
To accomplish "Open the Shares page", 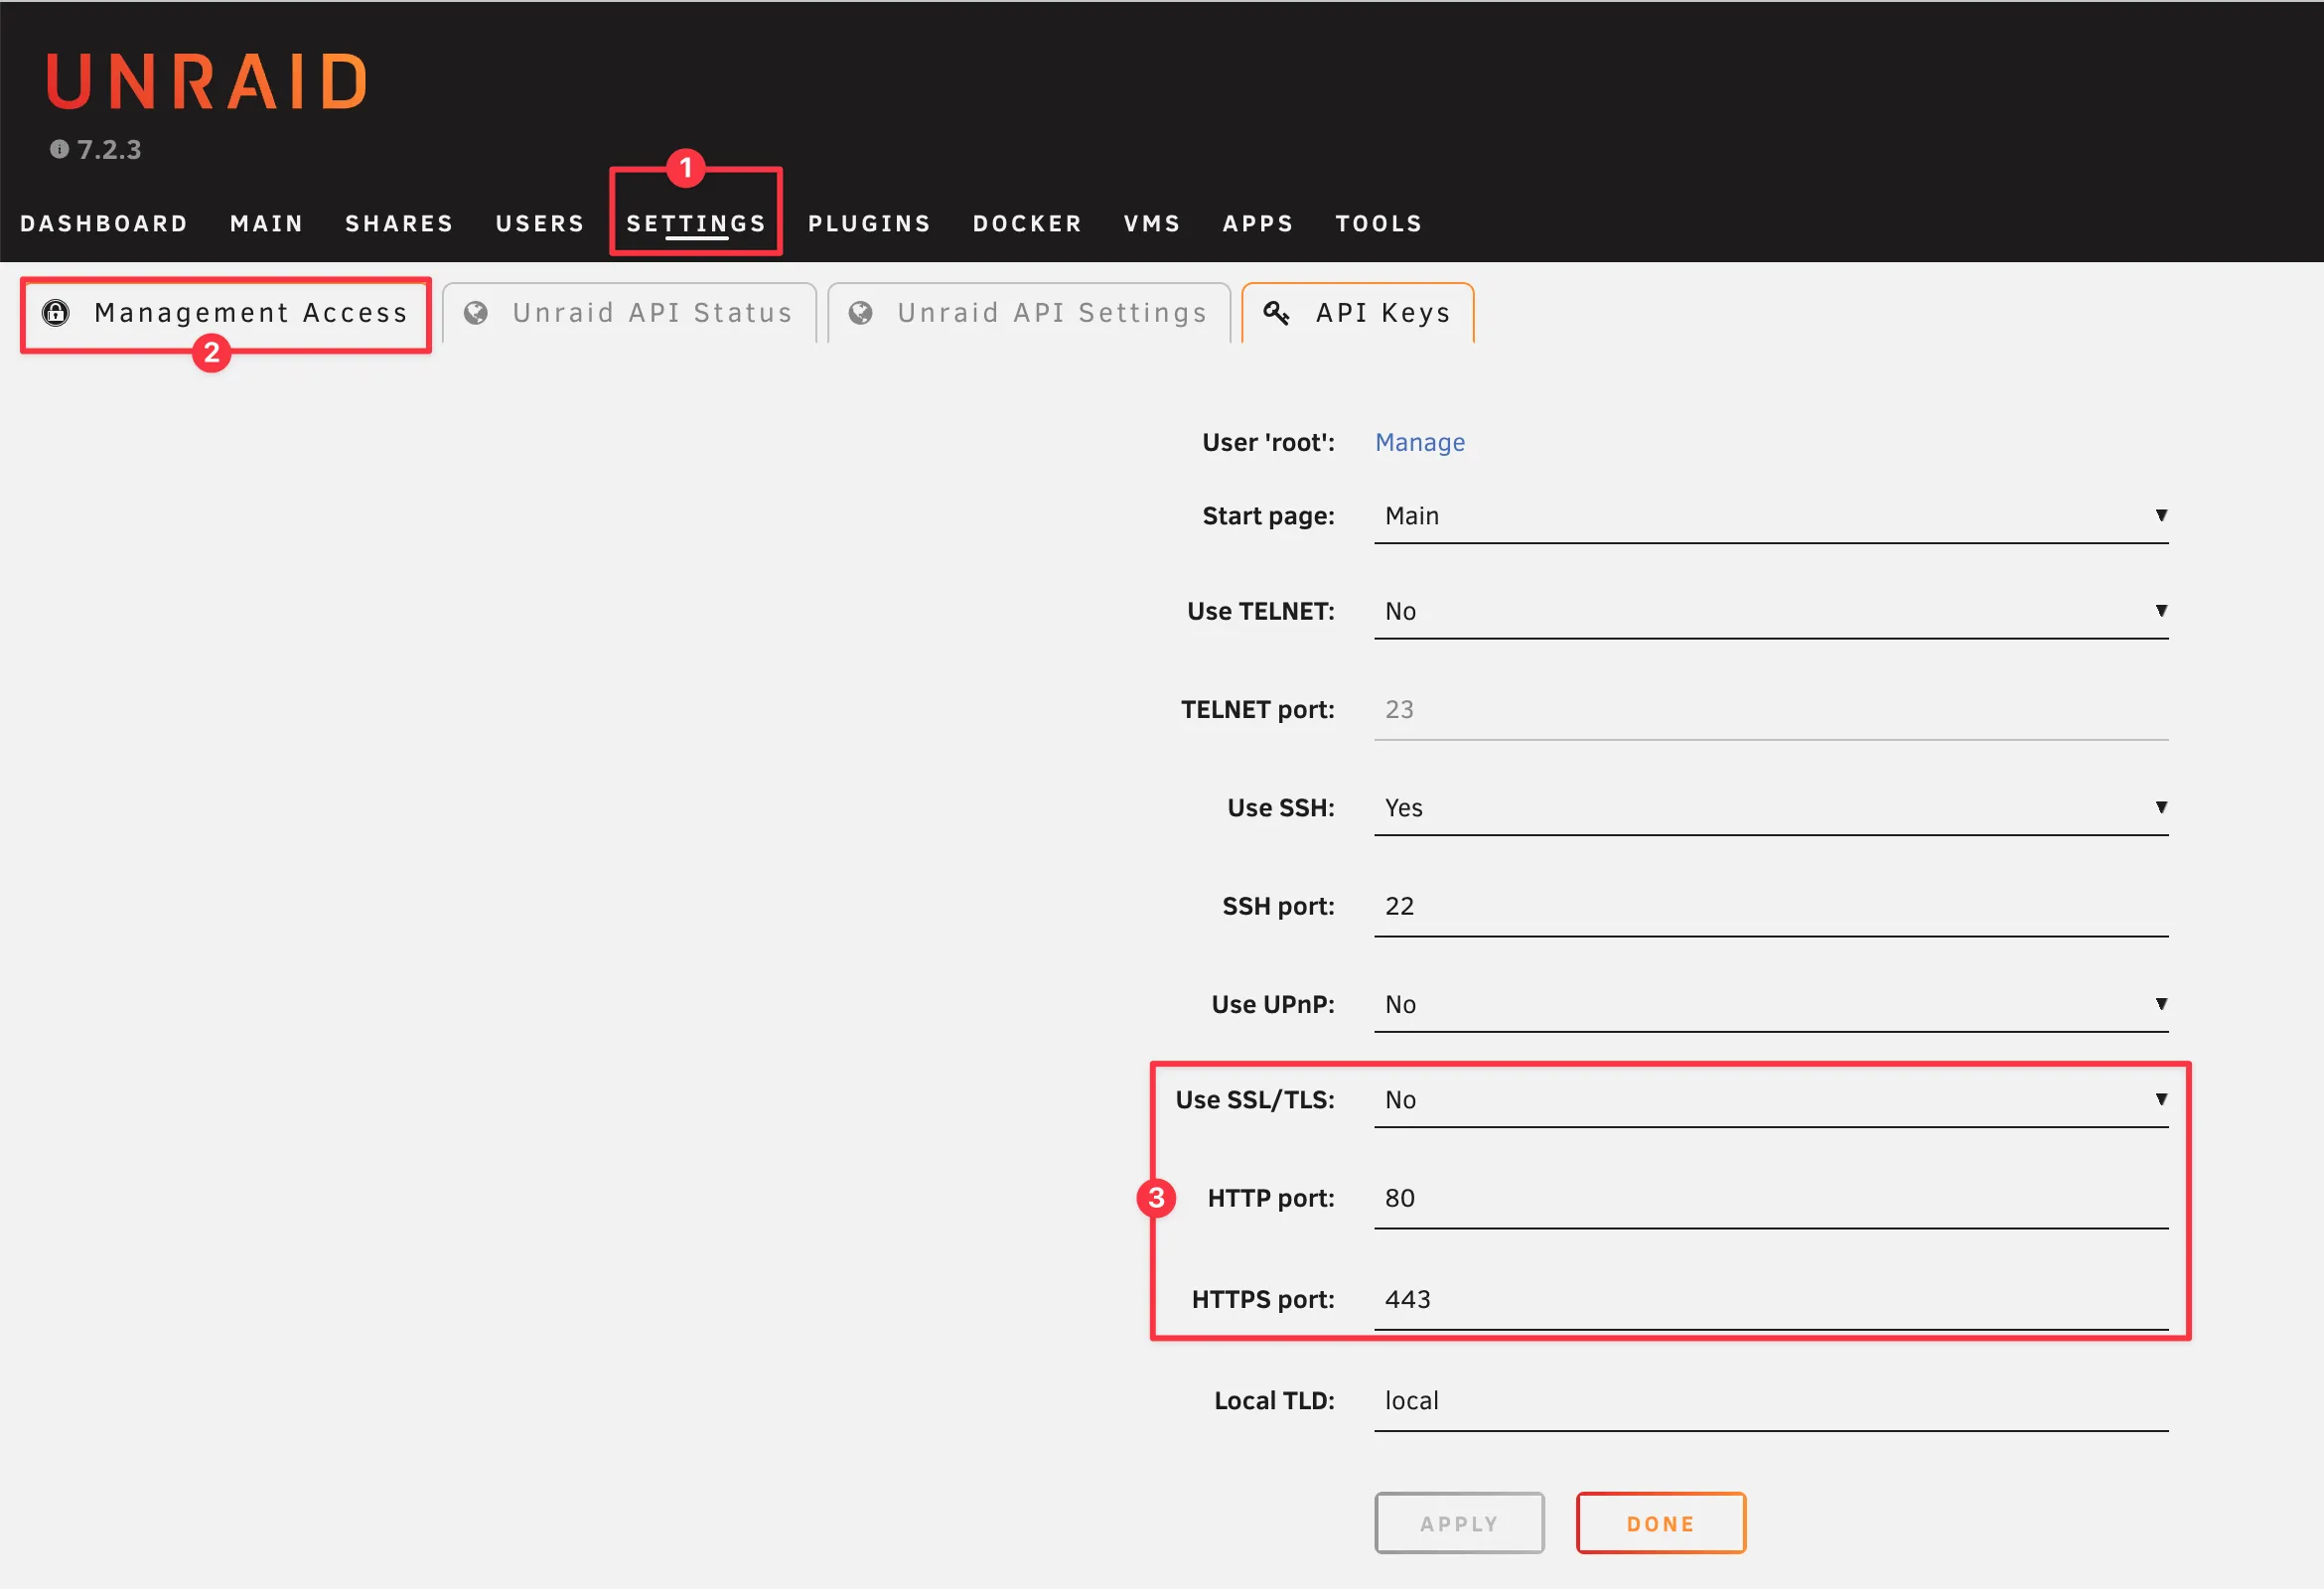I will click(x=399, y=224).
